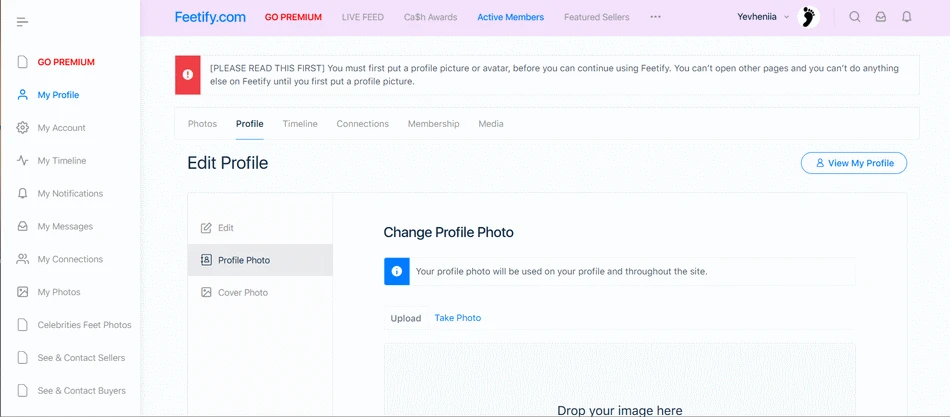Open the Membership profile tab
The width and height of the screenshot is (950, 417).
pos(433,124)
